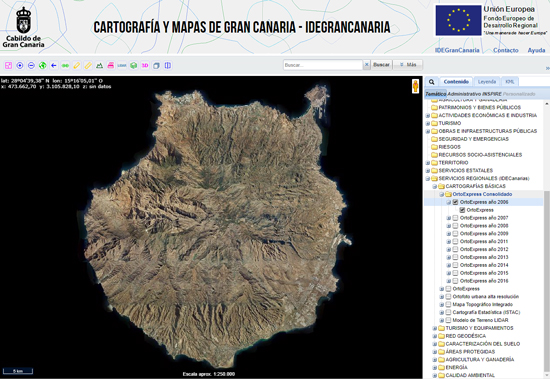Enable OrtoExpress año 2016 checkbox
The image size is (550, 379).
click(455, 281)
